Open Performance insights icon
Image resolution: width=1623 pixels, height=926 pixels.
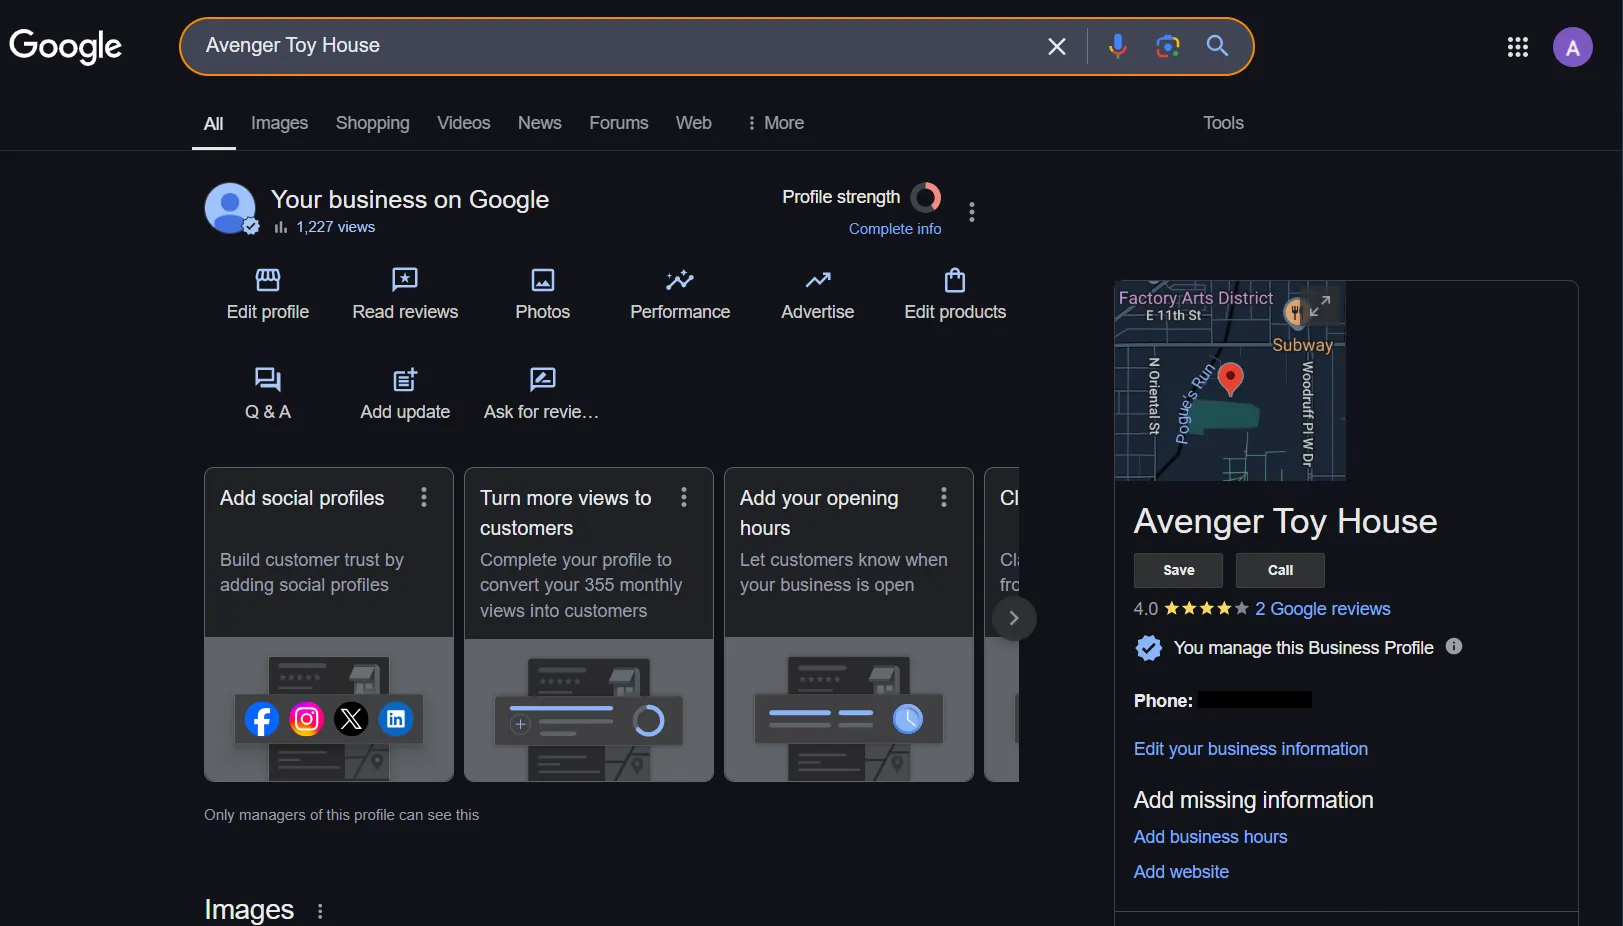click(680, 279)
